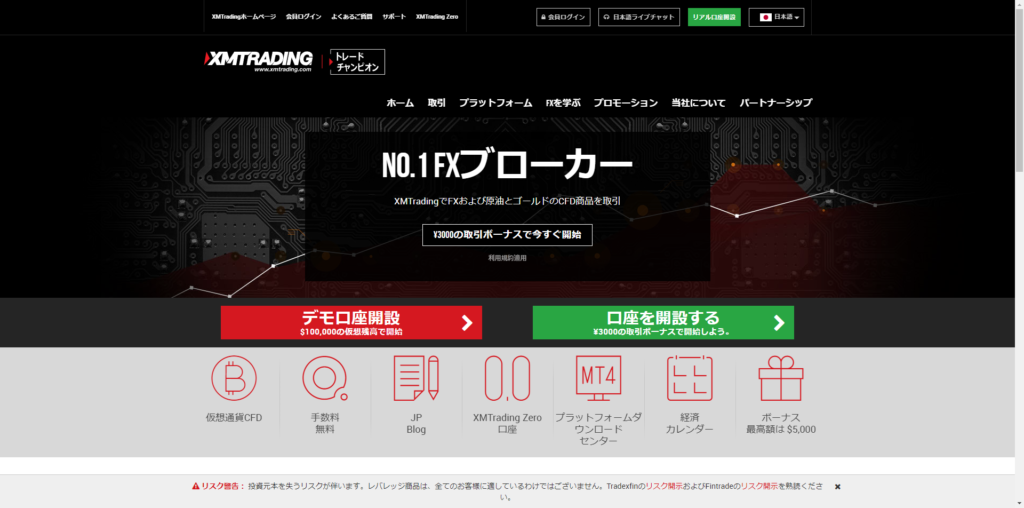Open the 取引 menu
This screenshot has height=508, width=1024.
tap(437, 103)
